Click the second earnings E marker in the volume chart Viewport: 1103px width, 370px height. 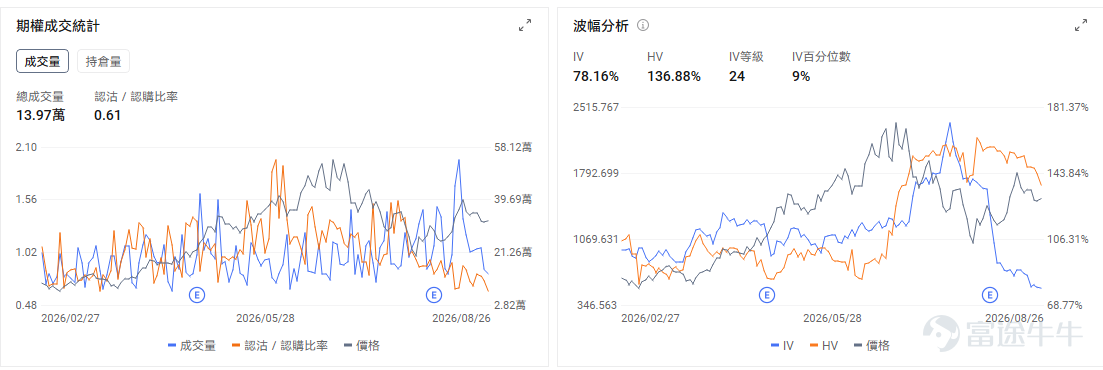[434, 295]
